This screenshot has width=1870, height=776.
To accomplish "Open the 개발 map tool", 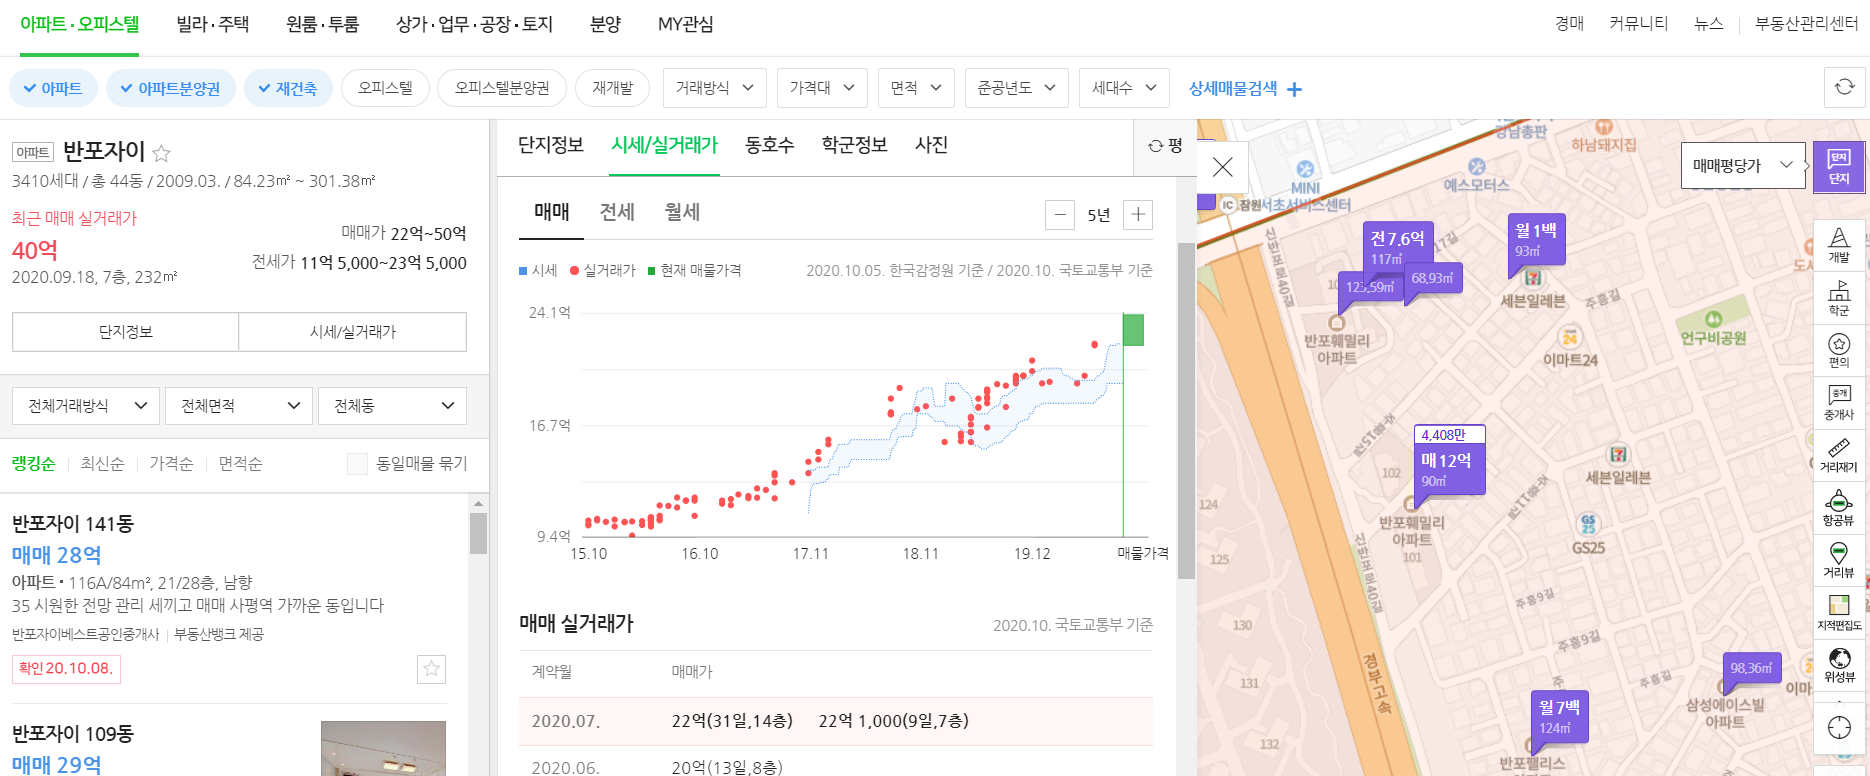I will [x=1838, y=245].
